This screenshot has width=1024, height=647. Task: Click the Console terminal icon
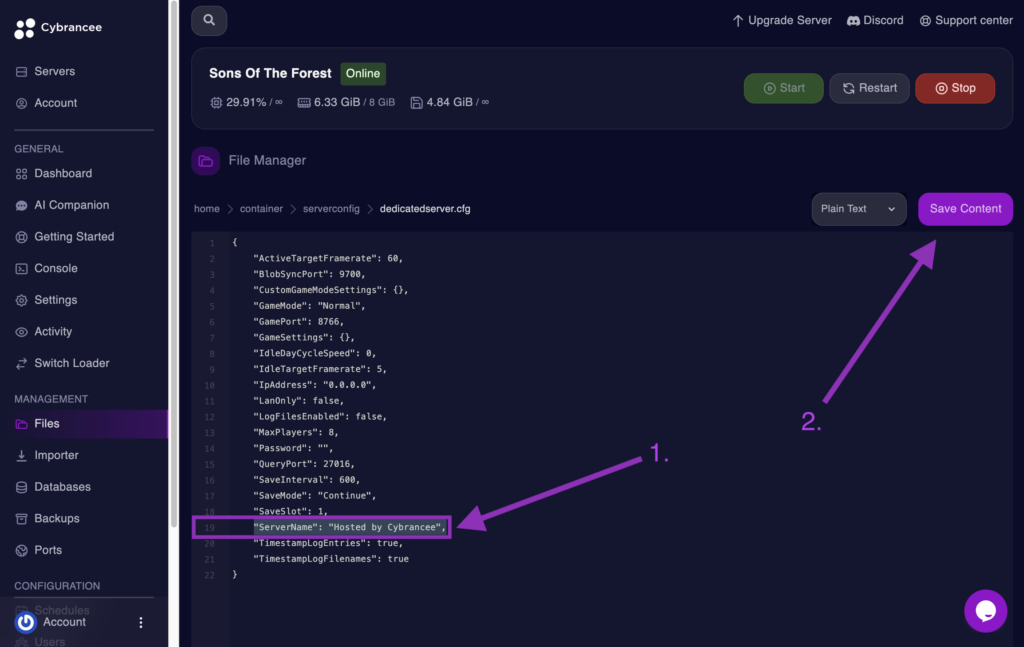click(22, 268)
